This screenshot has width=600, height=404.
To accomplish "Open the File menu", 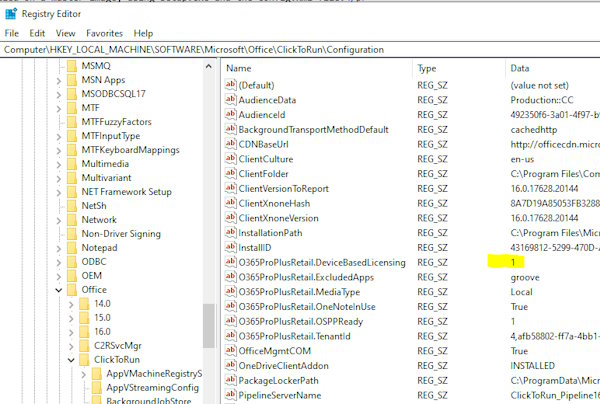I will click(x=12, y=33).
